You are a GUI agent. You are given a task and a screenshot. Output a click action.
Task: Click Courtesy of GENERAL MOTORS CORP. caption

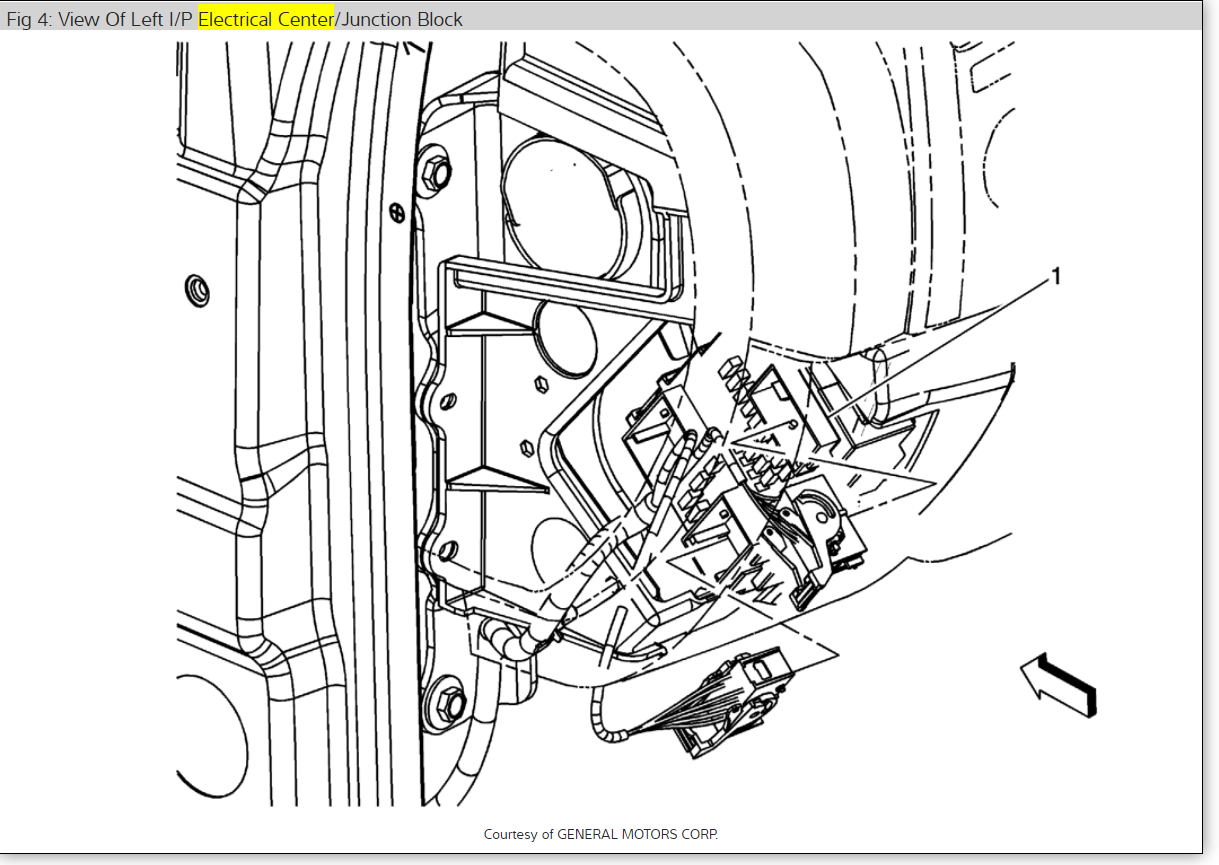(601, 833)
